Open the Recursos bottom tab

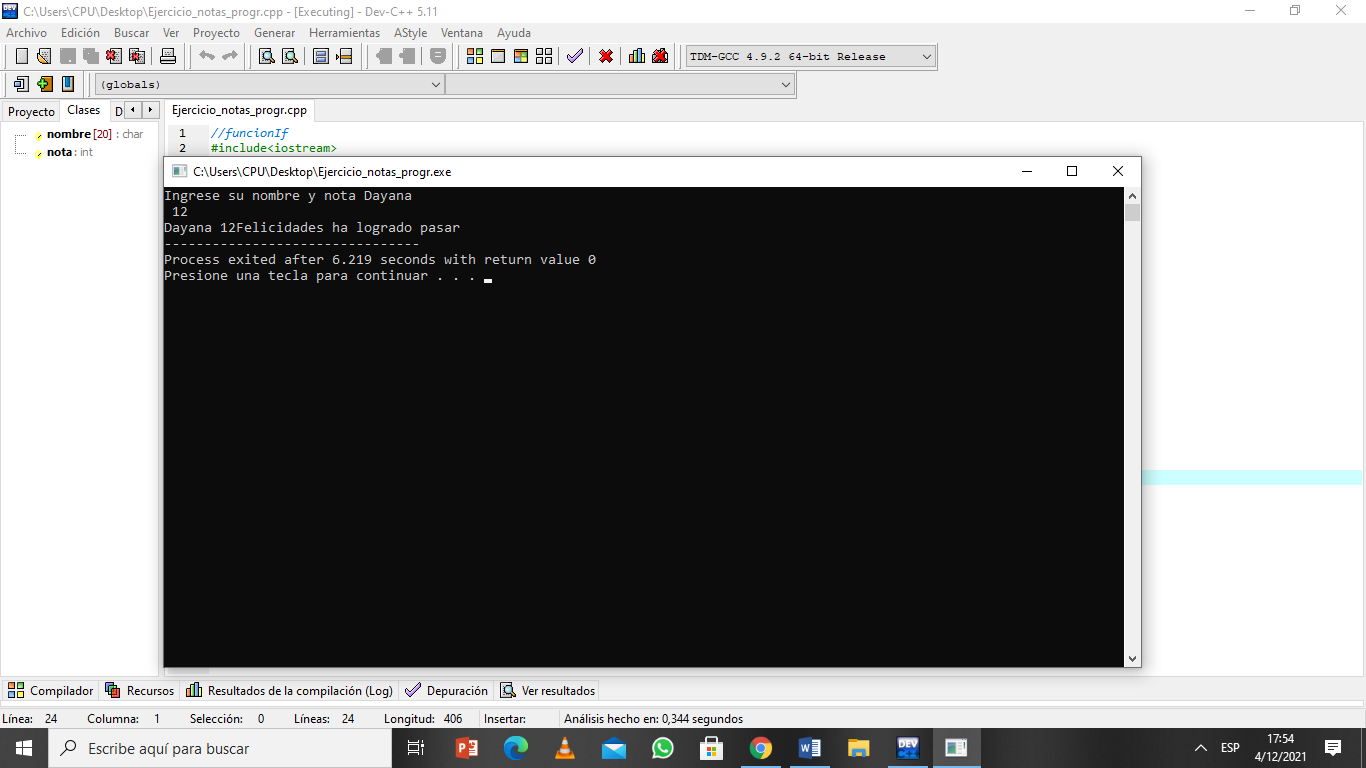(139, 690)
